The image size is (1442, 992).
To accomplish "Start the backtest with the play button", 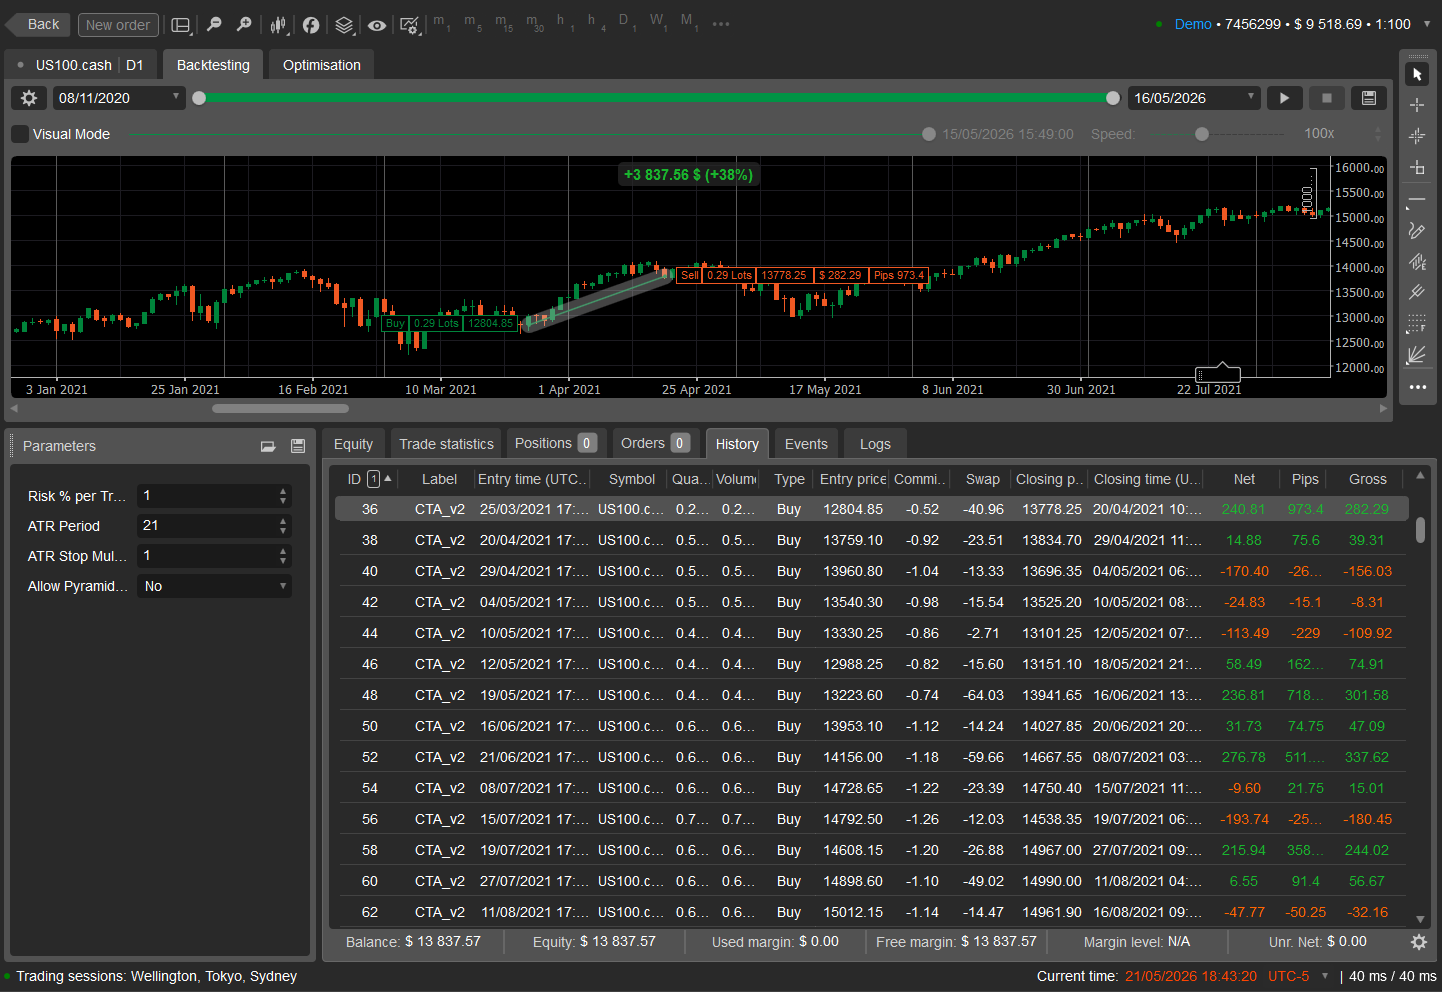I will pyautogui.click(x=1285, y=98).
